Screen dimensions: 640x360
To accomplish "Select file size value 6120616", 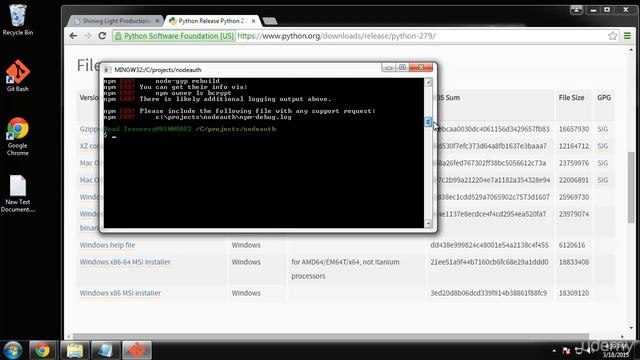I will click(x=572, y=245).
